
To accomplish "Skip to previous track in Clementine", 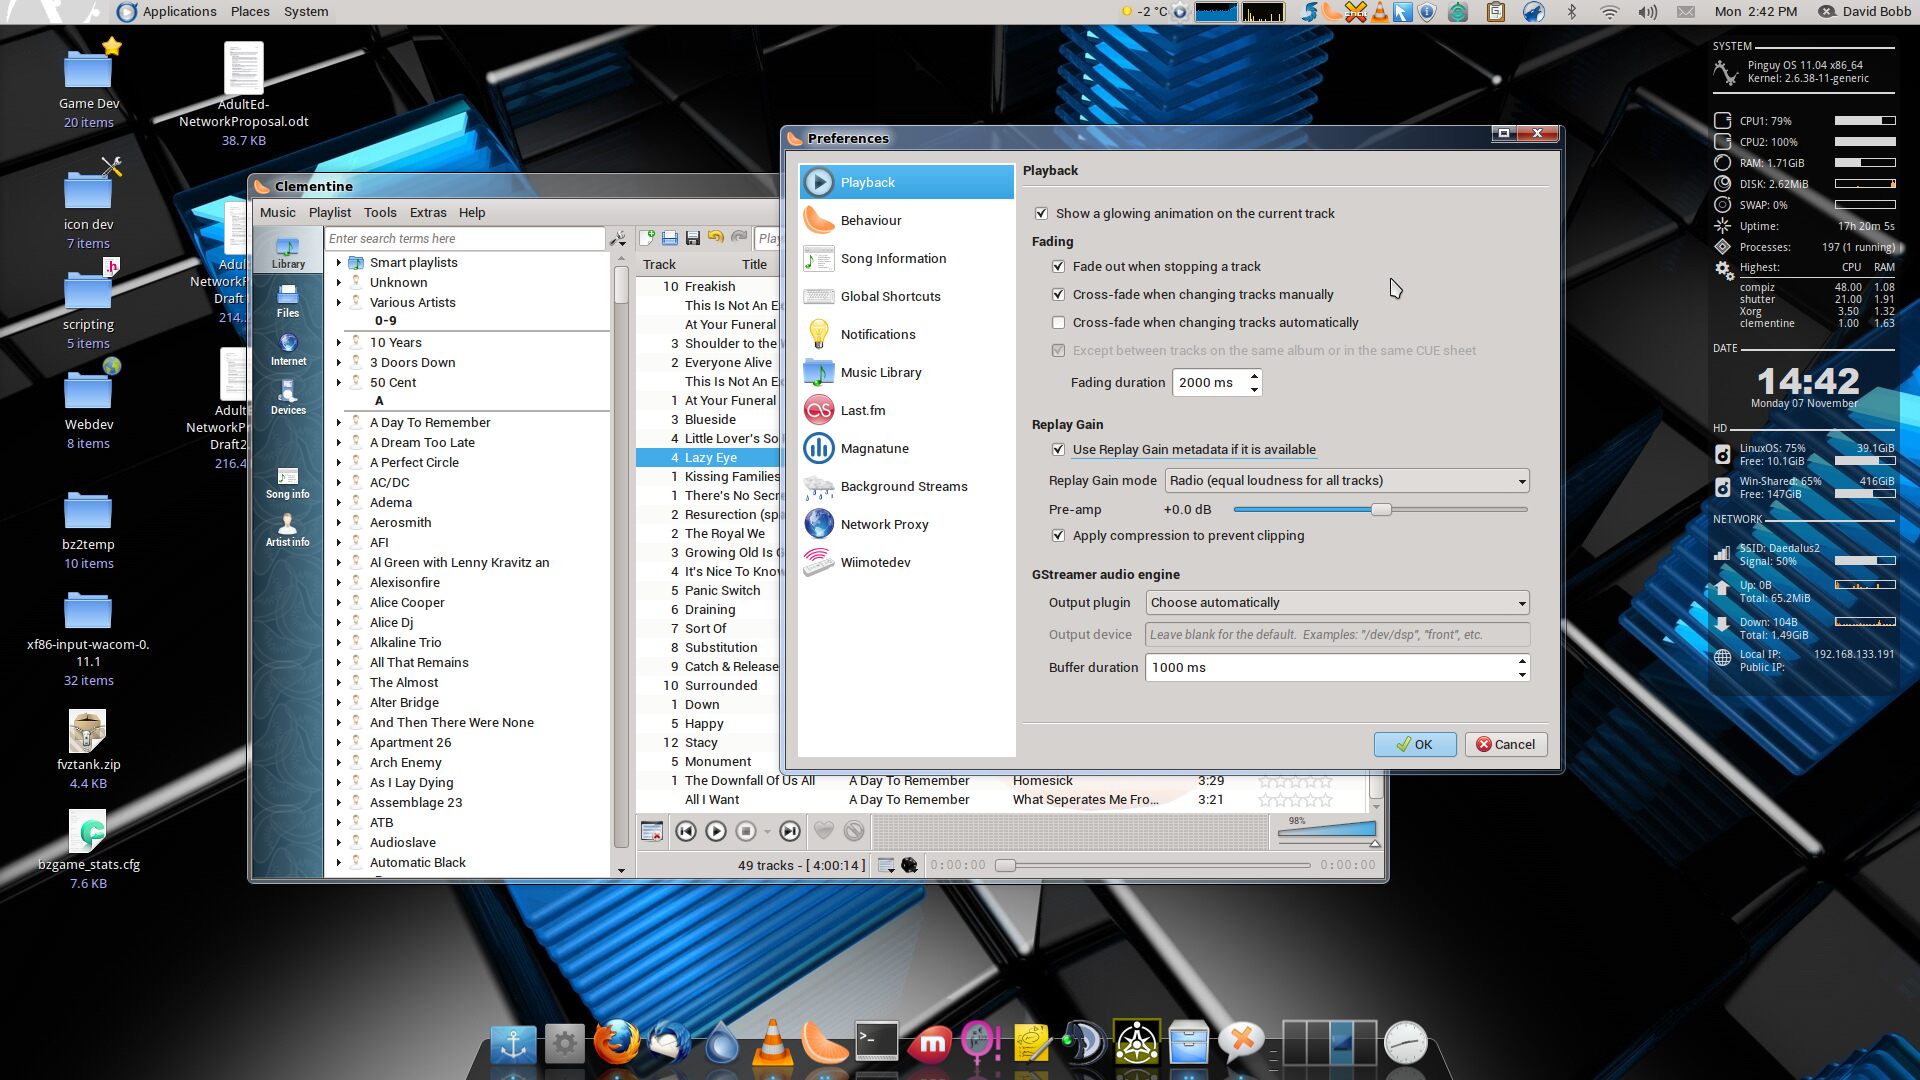I will pos(686,831).
